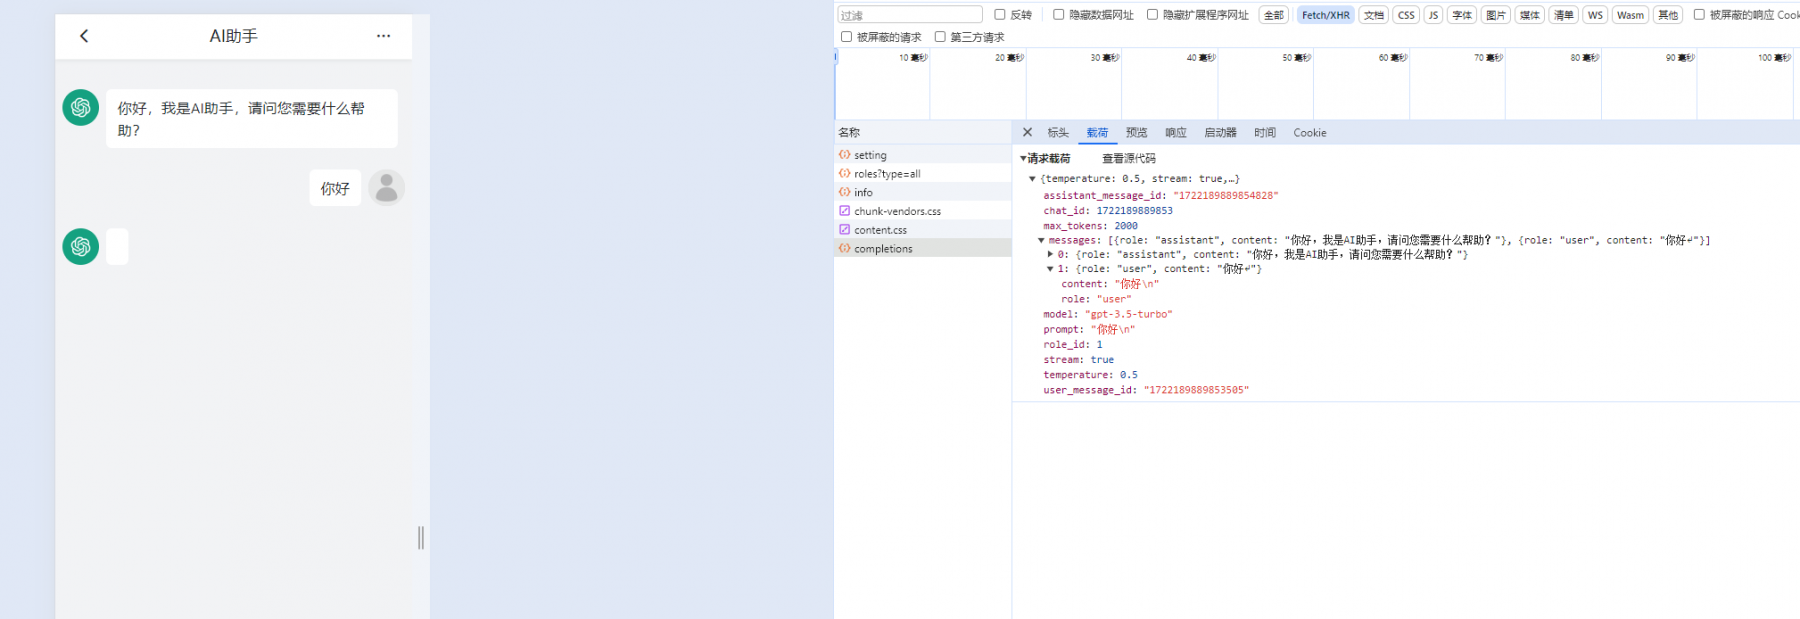Collapse the 请求载荷 section
This screenshot has width=1800, height=619.
(x=1023, y=159)
